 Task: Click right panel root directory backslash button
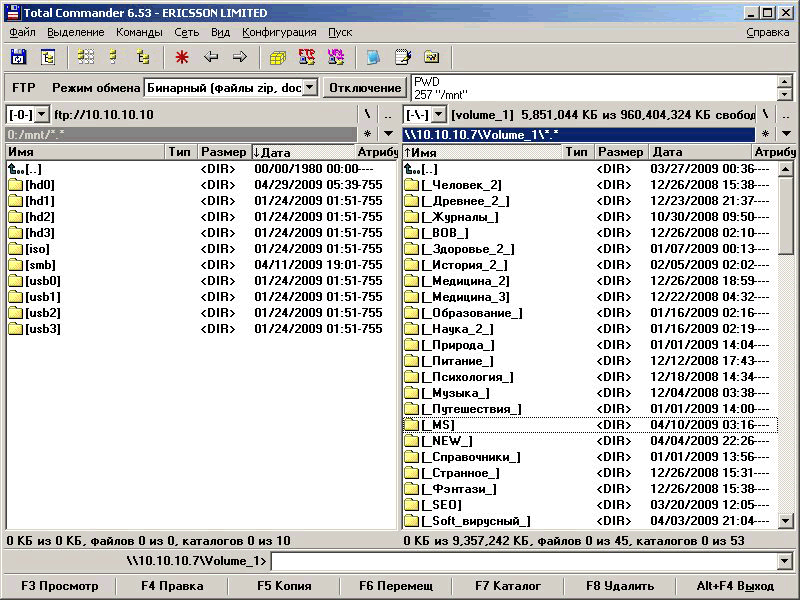click(x=765, y=114)
